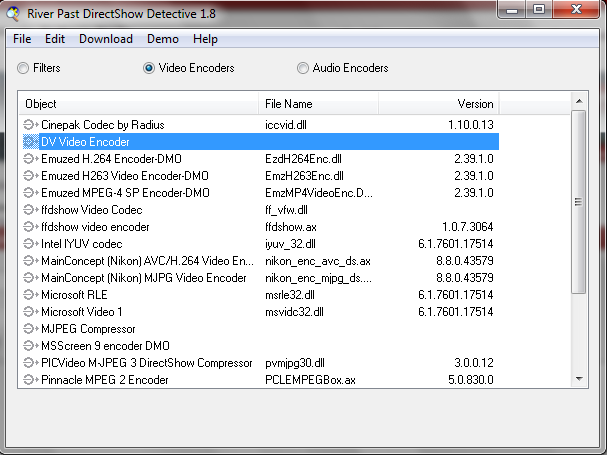Image resolution: width=607 pixels, height=455 pixels.
Task: Select the Microsoft RLE row
Action: [x=261, y=295]
